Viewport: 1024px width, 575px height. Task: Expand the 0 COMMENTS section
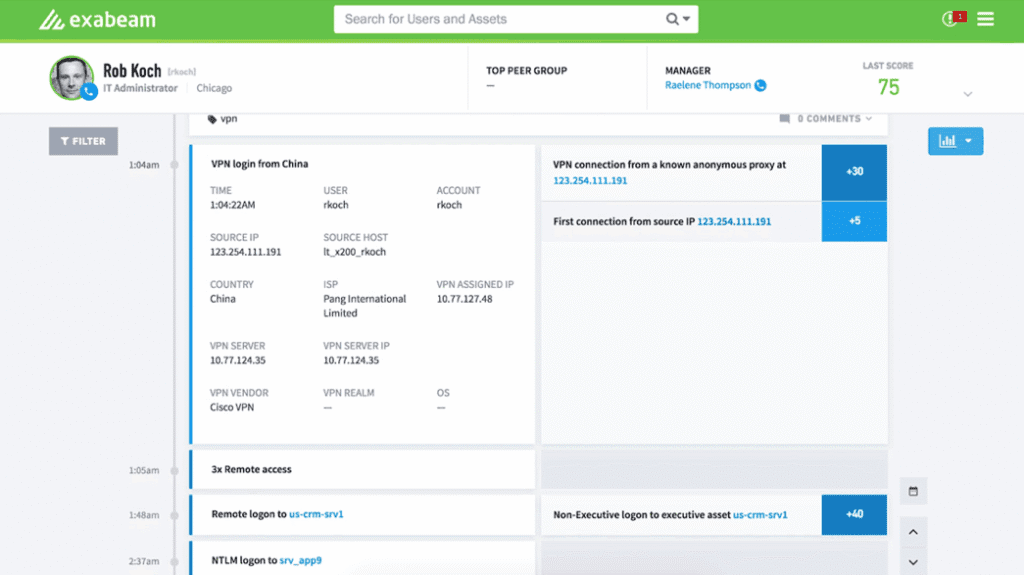[834, 119]
